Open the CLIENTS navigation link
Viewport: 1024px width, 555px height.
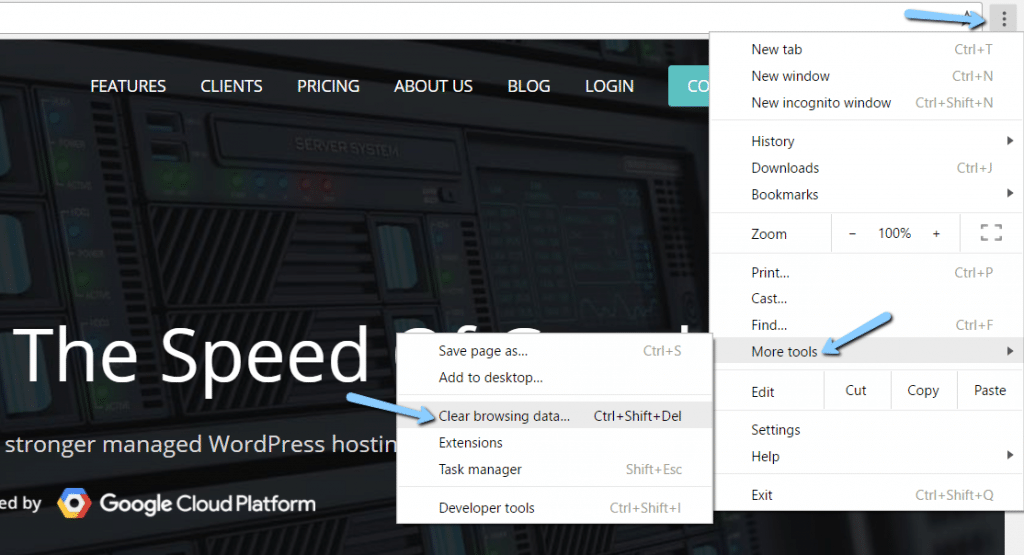pyautogui.click(x=231, y=86)
